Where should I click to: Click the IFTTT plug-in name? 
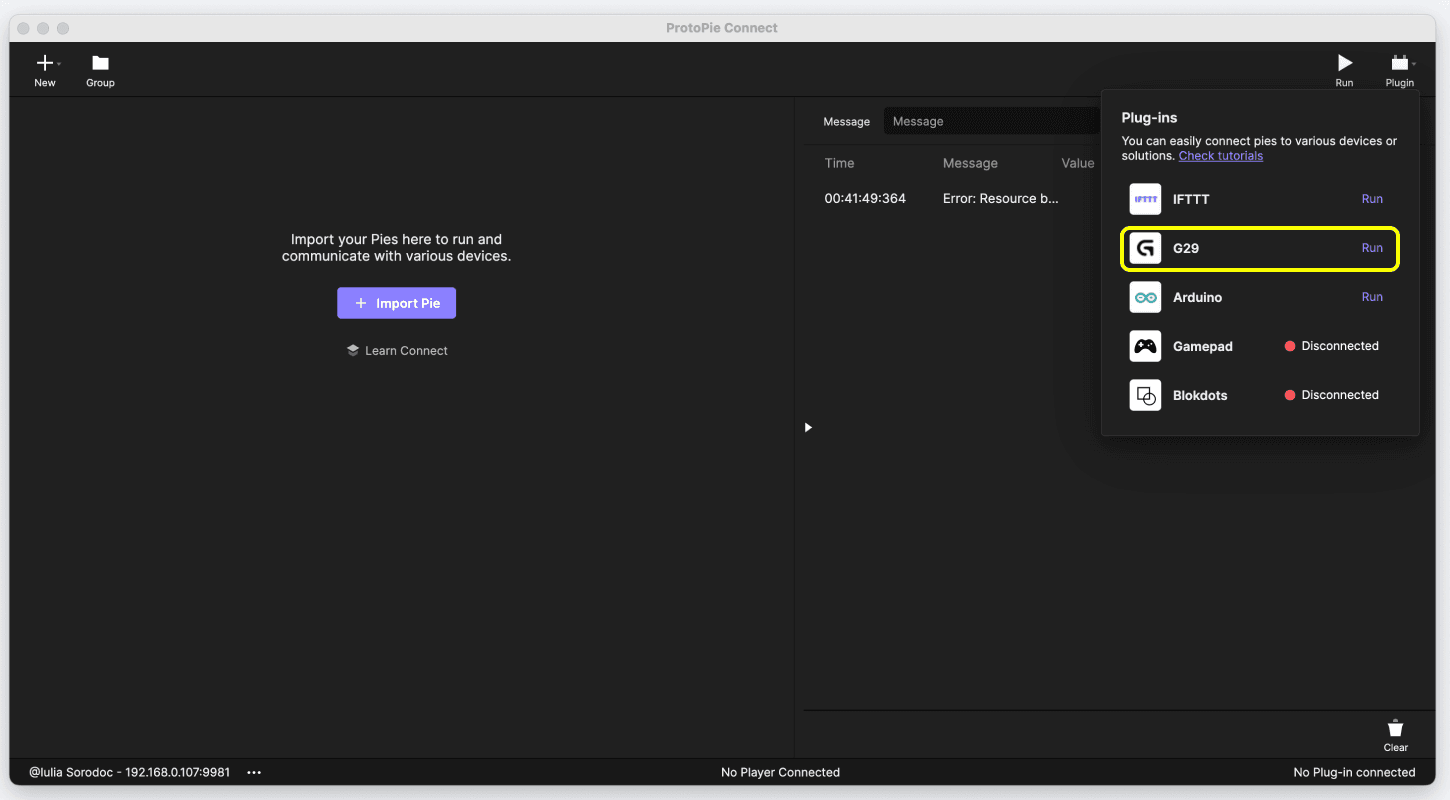click(x=1191, y=199)
